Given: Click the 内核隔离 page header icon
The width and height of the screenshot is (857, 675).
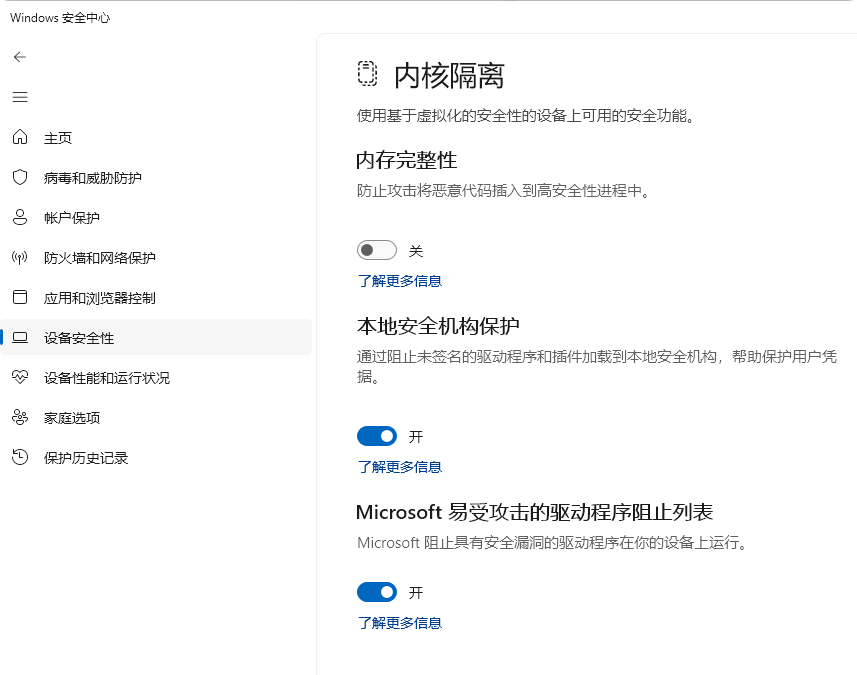Looking at the screenshot, I should pos(365,75).
